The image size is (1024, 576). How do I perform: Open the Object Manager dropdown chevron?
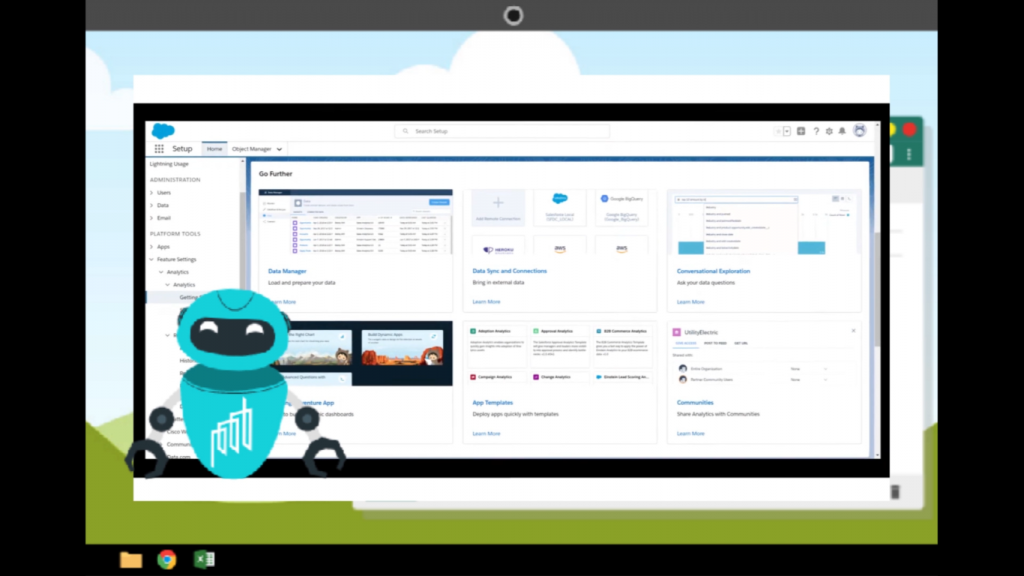click(x=280, y=150)
